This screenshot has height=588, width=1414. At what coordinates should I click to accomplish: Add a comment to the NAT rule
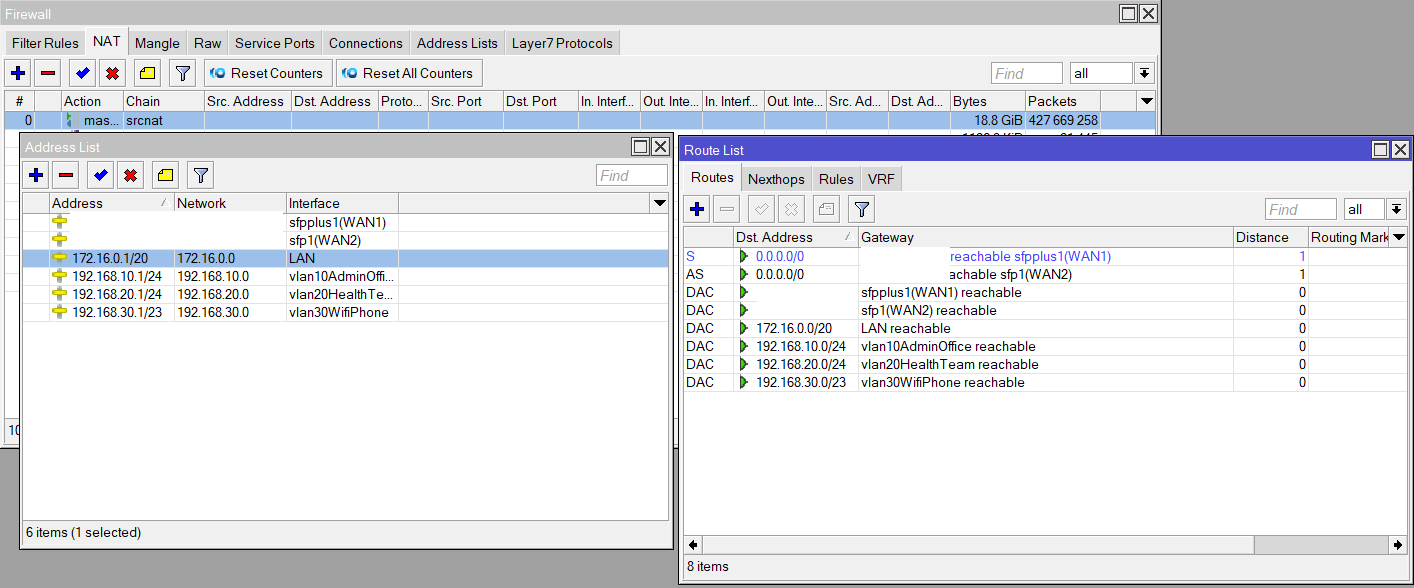pyautogui.click(x=145, y=72)
